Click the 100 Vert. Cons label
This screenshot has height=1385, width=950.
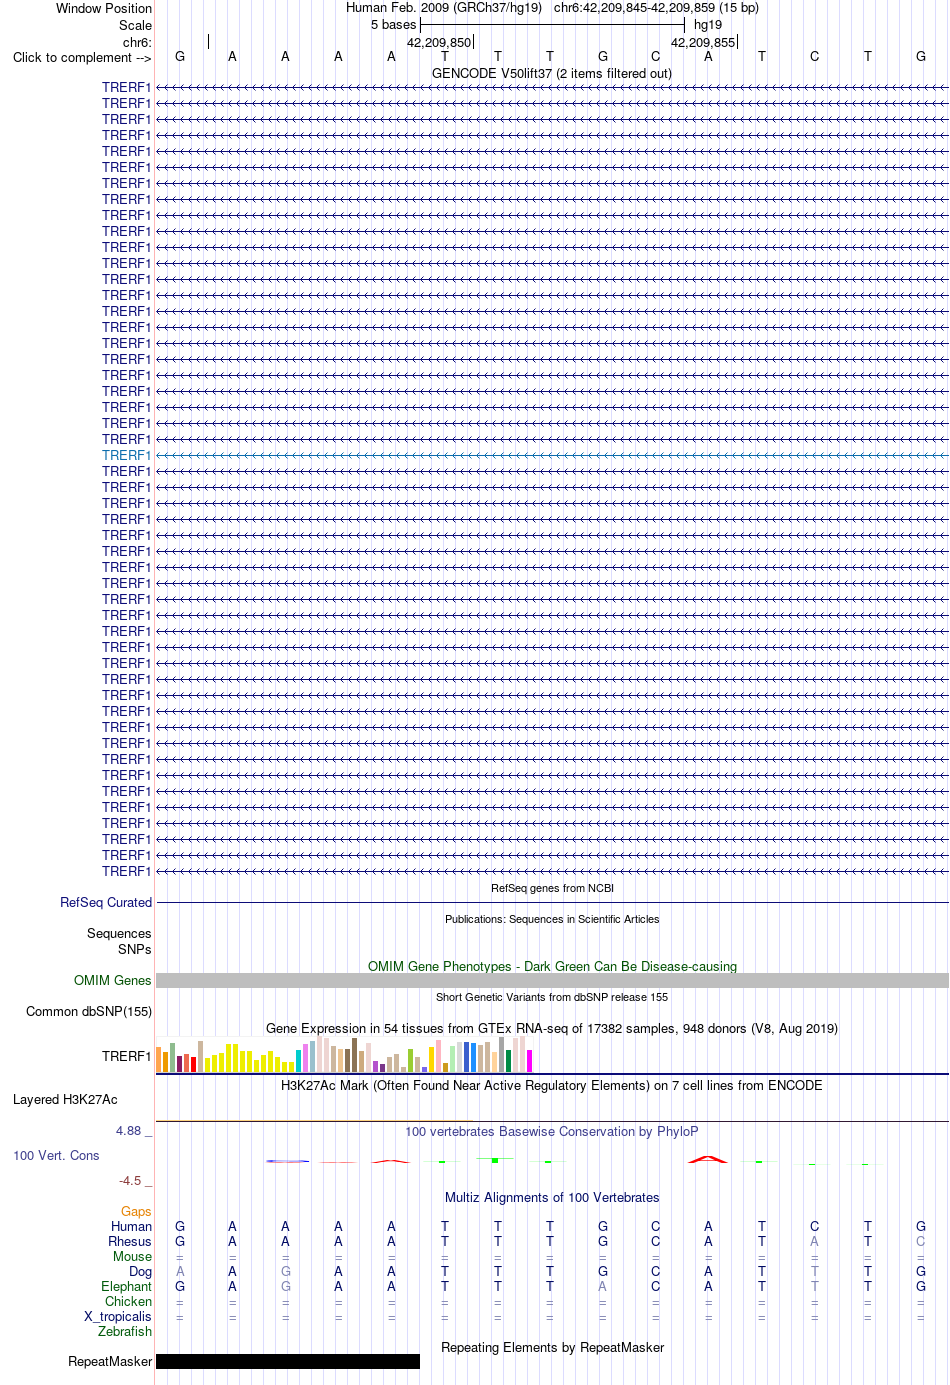(x=56, y=1155)
